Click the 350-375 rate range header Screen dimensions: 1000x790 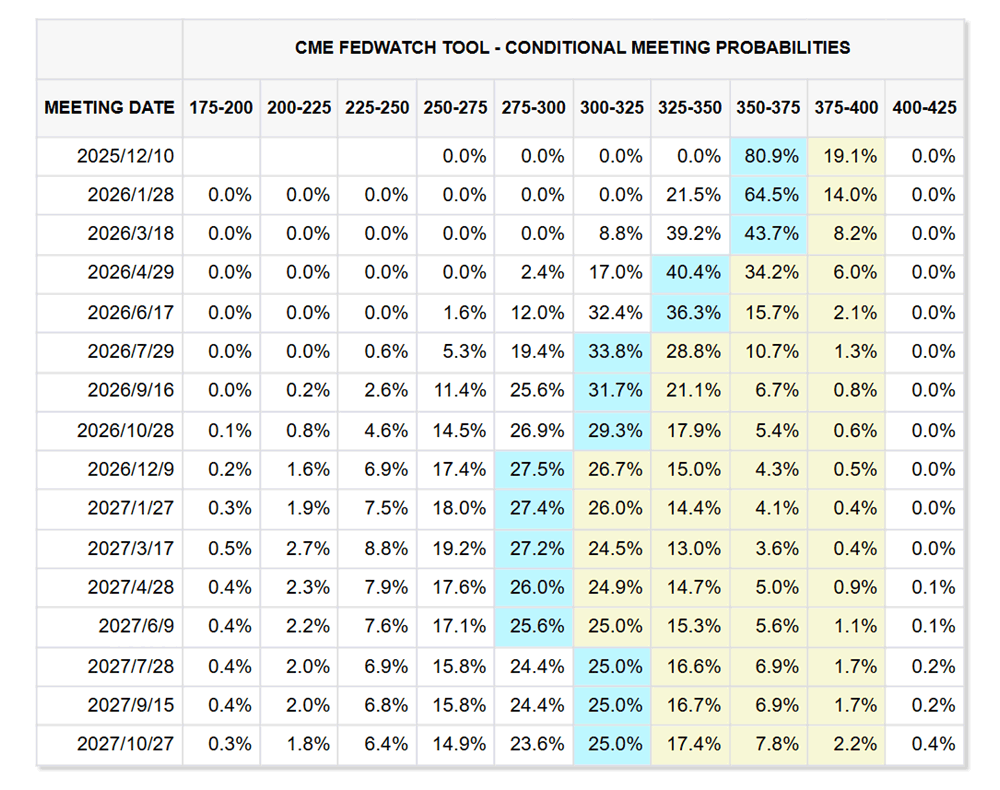768,107
